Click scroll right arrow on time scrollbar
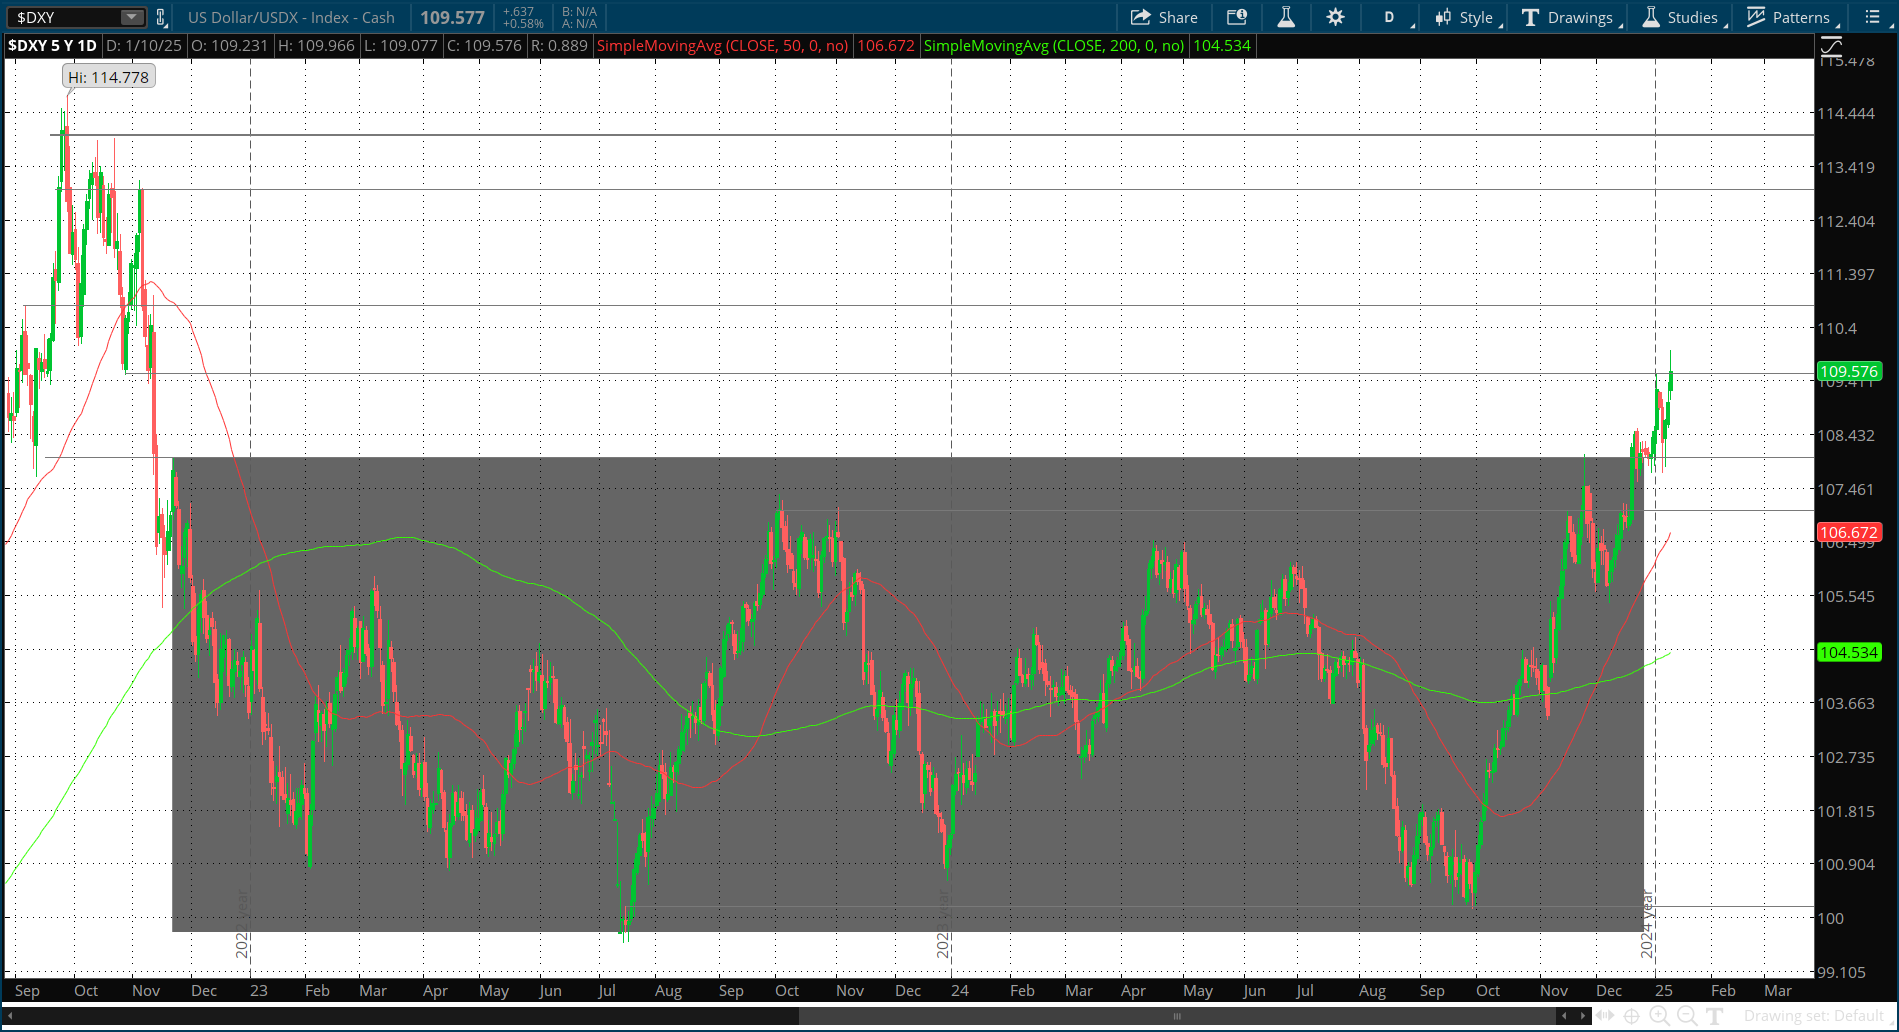 coord(1582,1016)
